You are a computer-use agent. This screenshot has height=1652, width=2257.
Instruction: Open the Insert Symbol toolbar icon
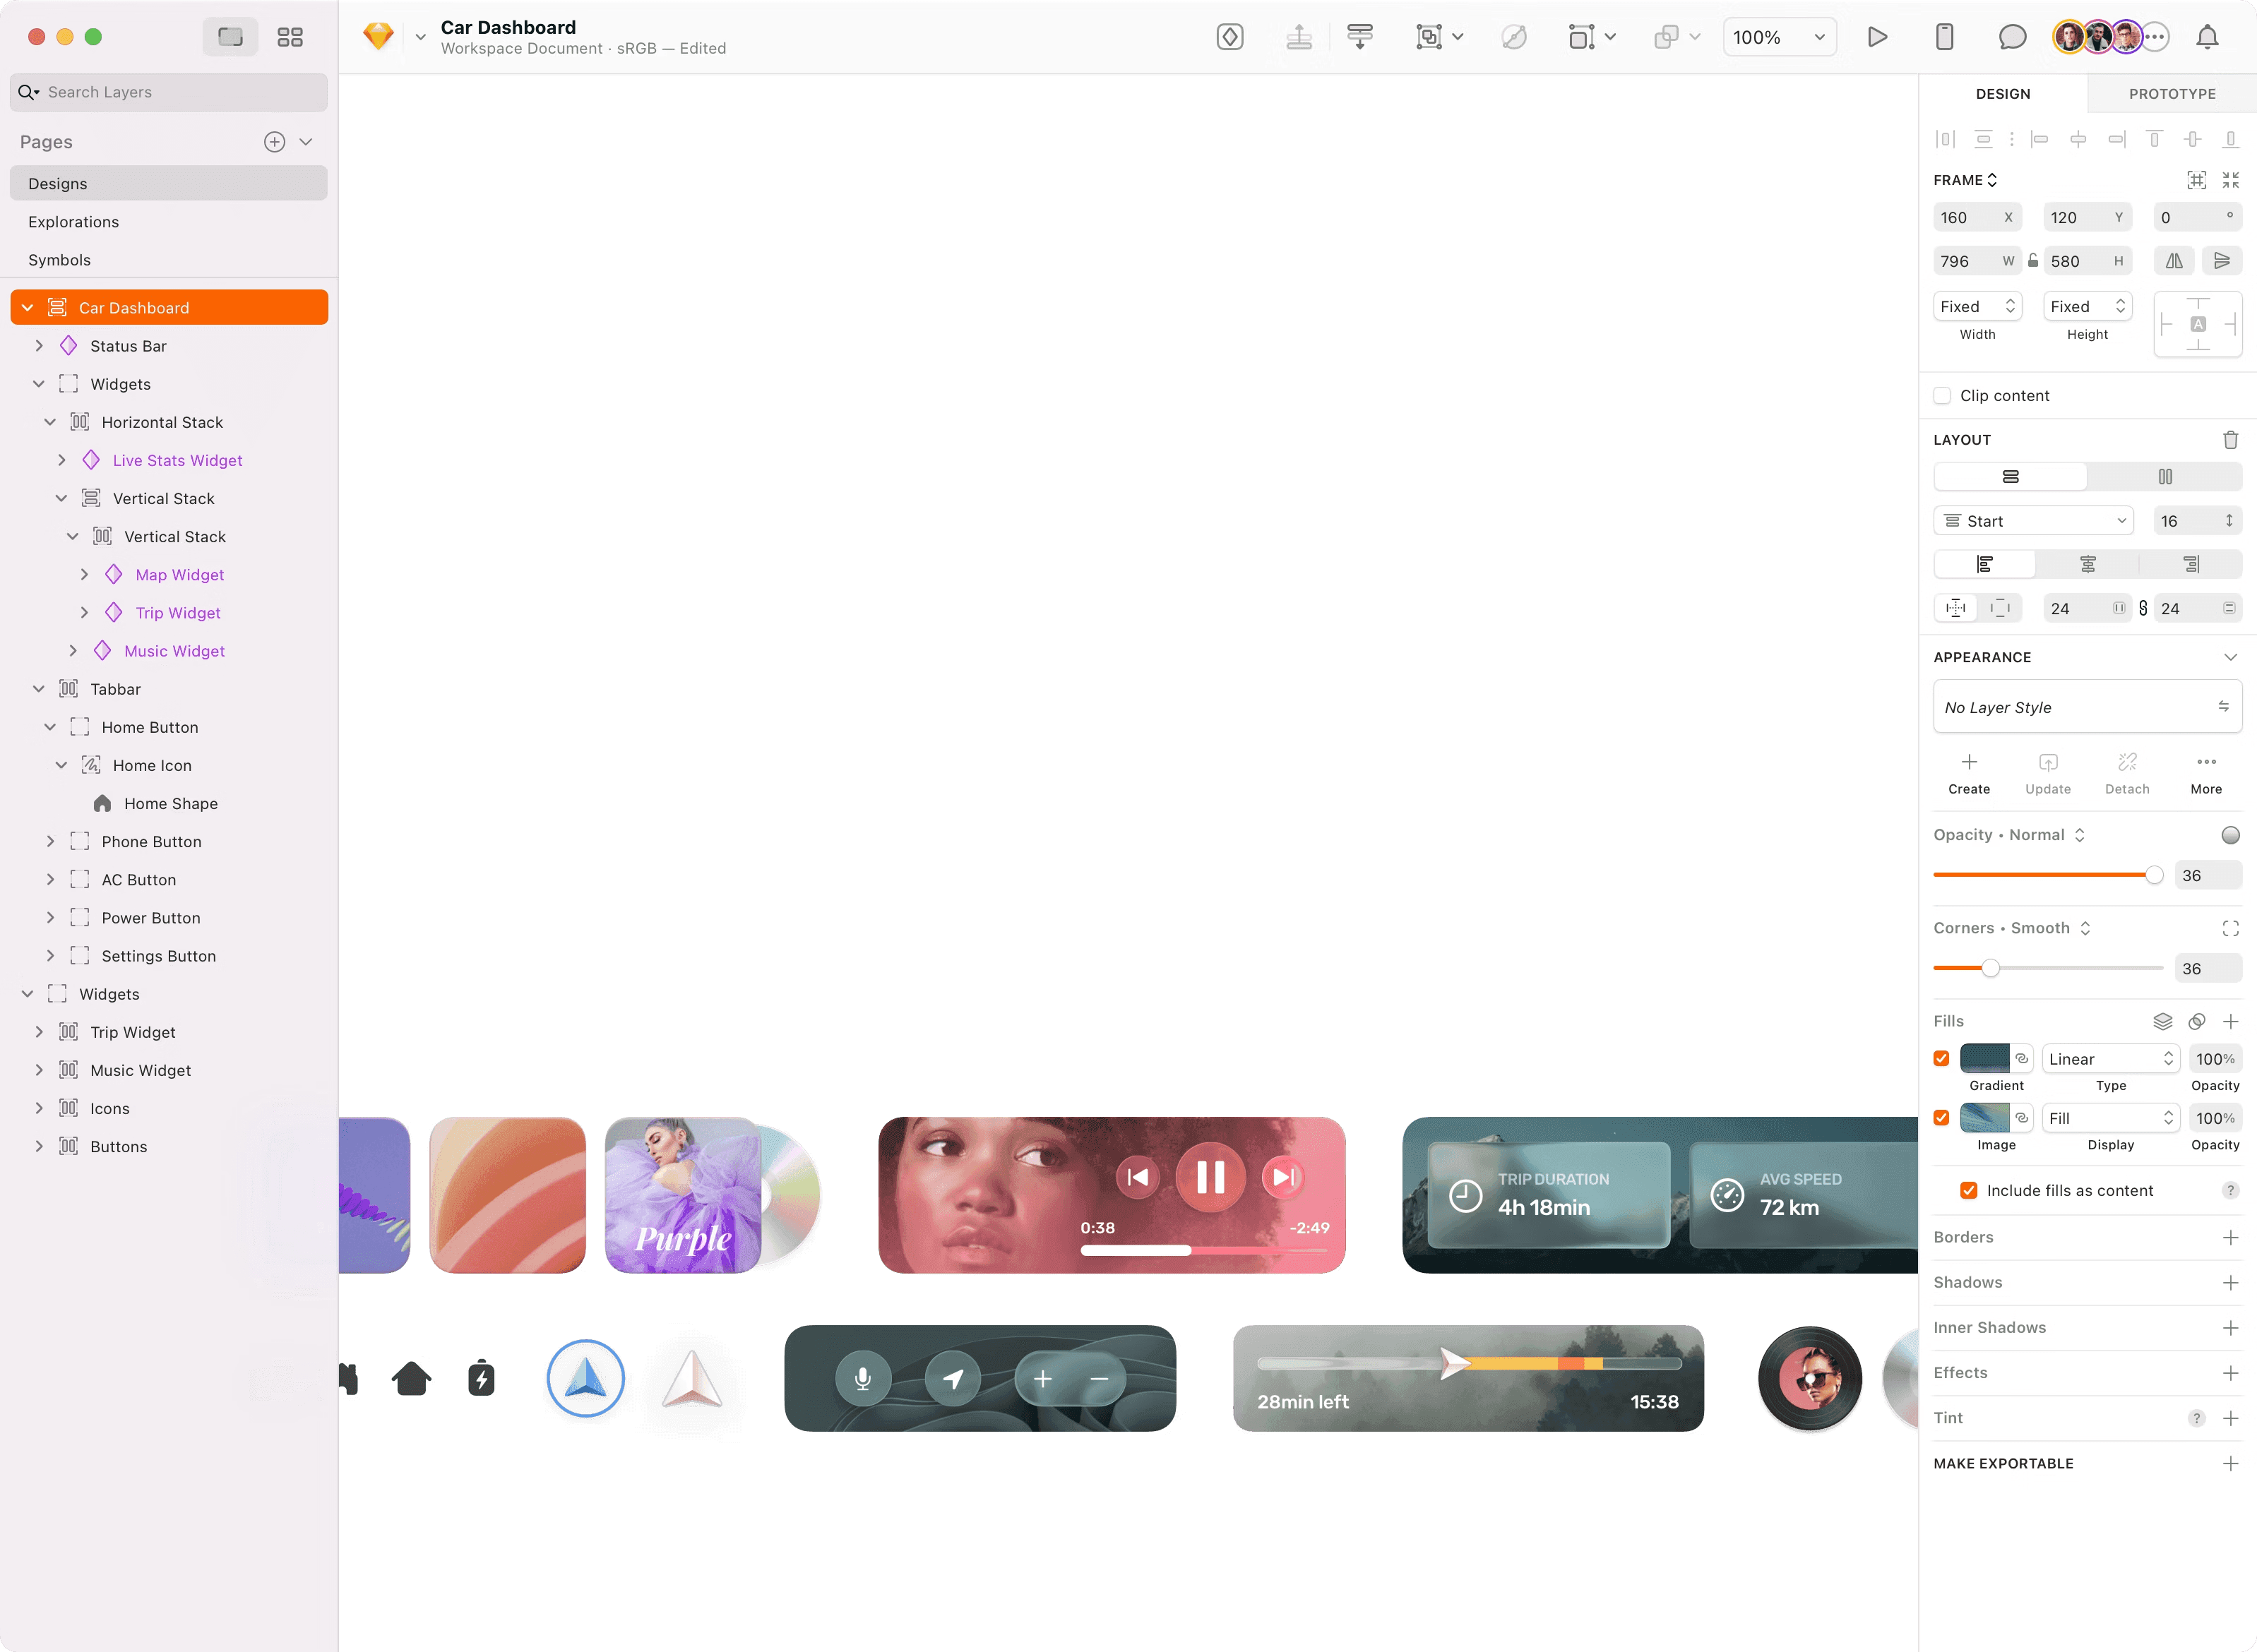coord(1230,37)
